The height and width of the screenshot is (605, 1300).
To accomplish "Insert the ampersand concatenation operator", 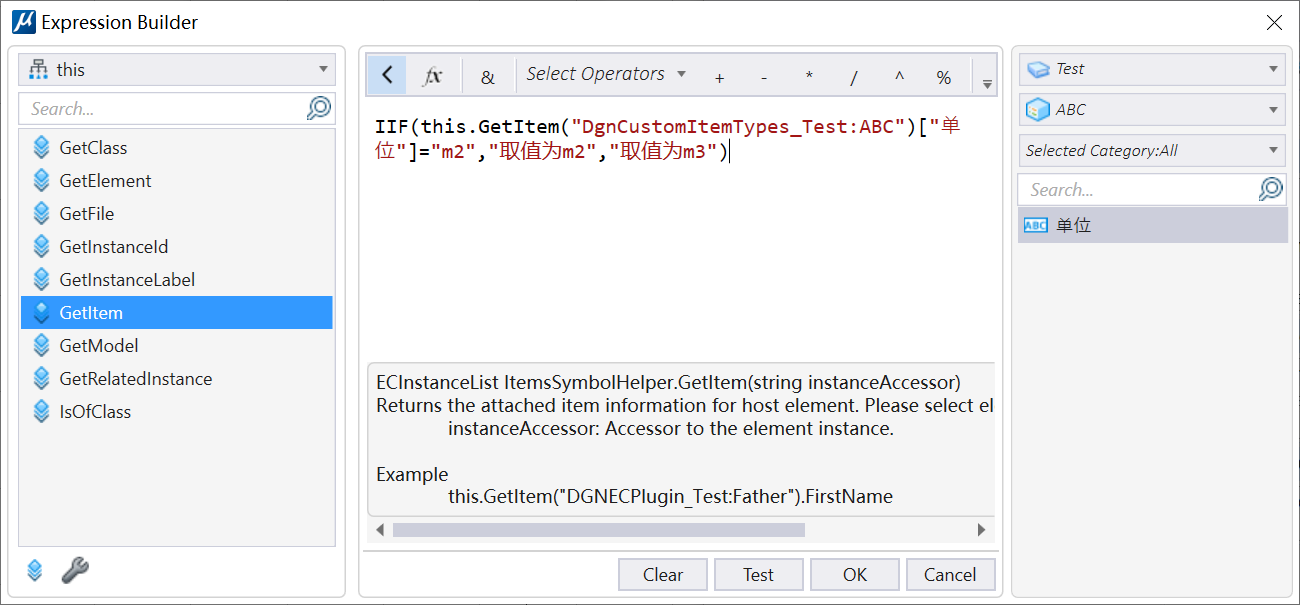I will pos(487,77).
